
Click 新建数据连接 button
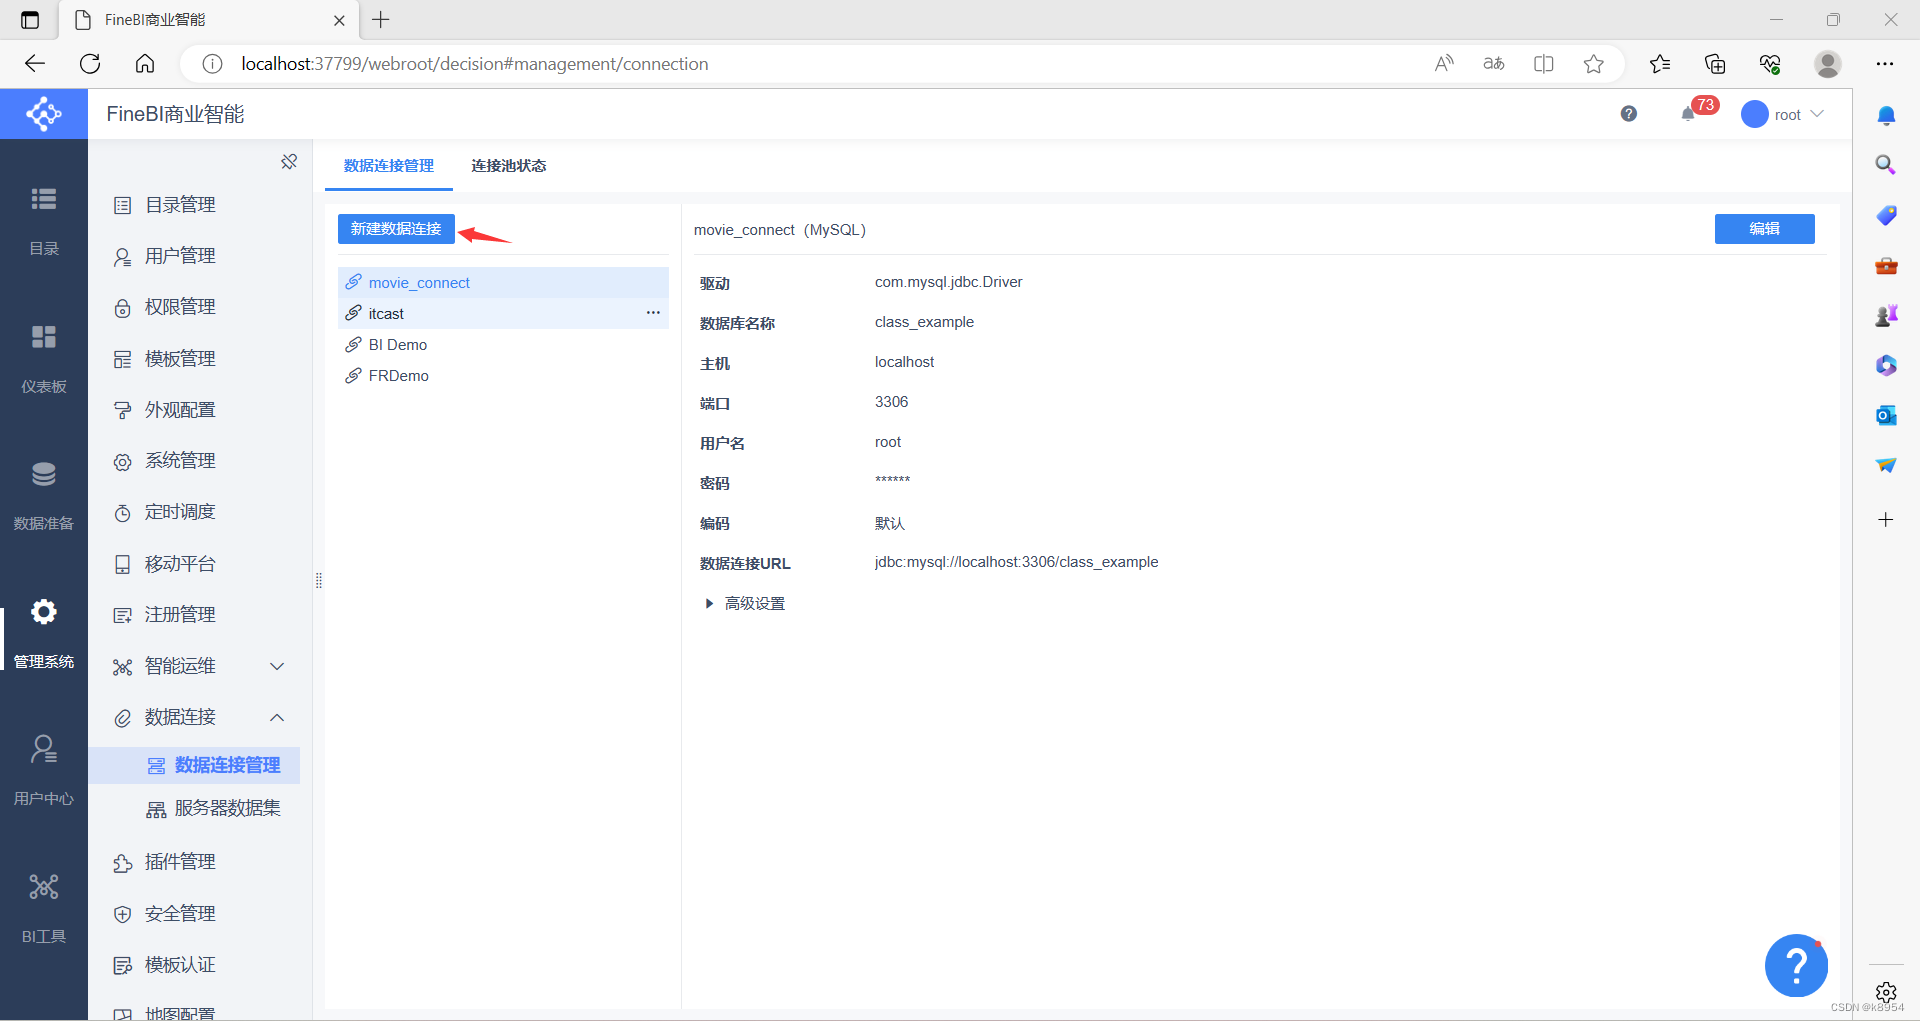396,229
